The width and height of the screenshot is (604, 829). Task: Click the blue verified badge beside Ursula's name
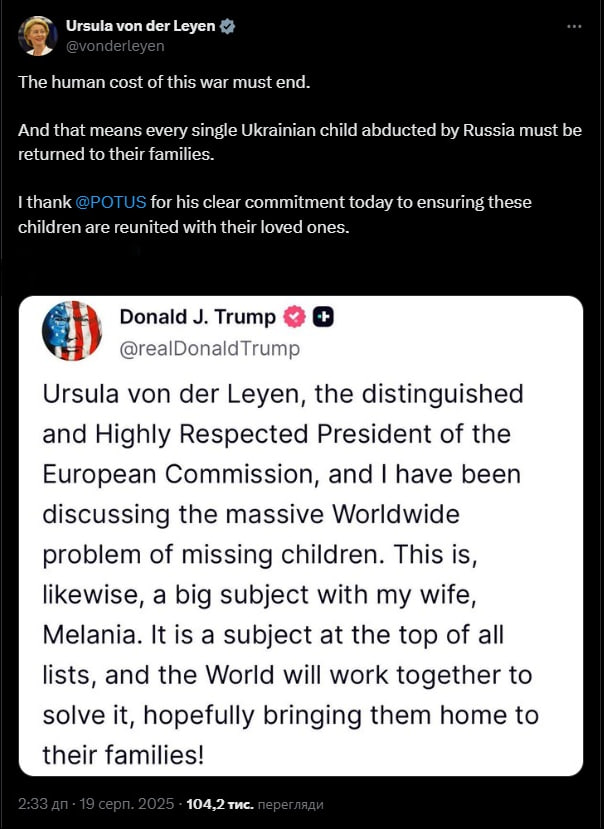pyautogui.click(x=228, y=27)
